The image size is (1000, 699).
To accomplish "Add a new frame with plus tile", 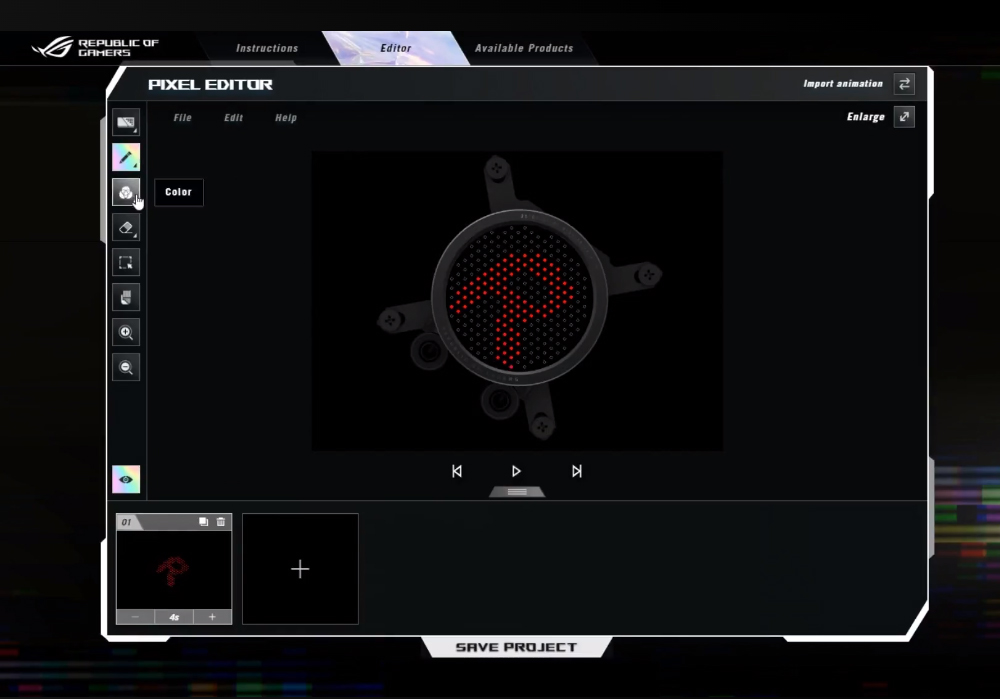I will coord(300,569).
